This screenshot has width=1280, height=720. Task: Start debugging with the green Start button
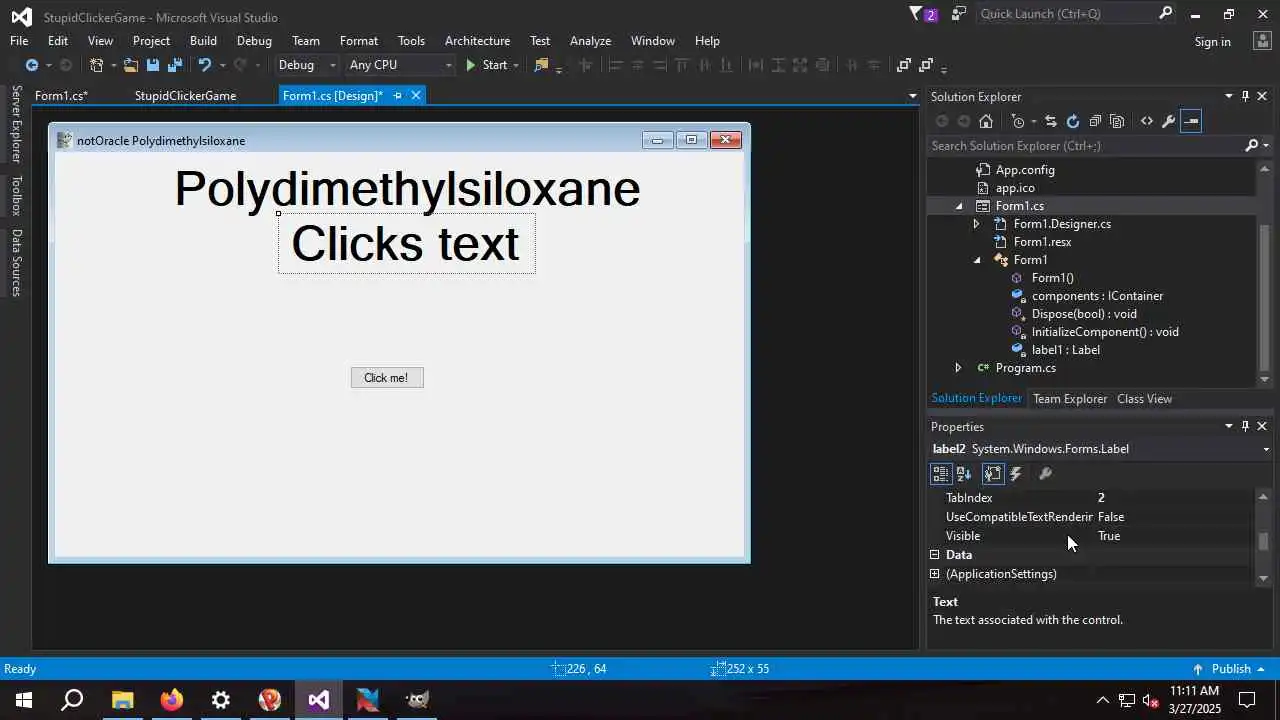[486, 65]
